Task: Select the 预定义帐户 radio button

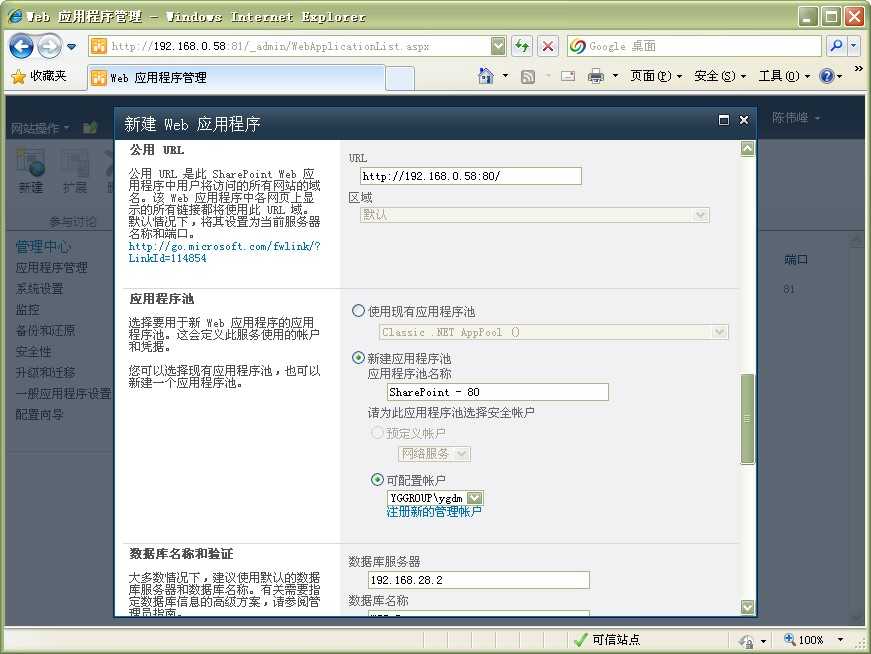Action: pyautogui.click(x=377, y=432)
